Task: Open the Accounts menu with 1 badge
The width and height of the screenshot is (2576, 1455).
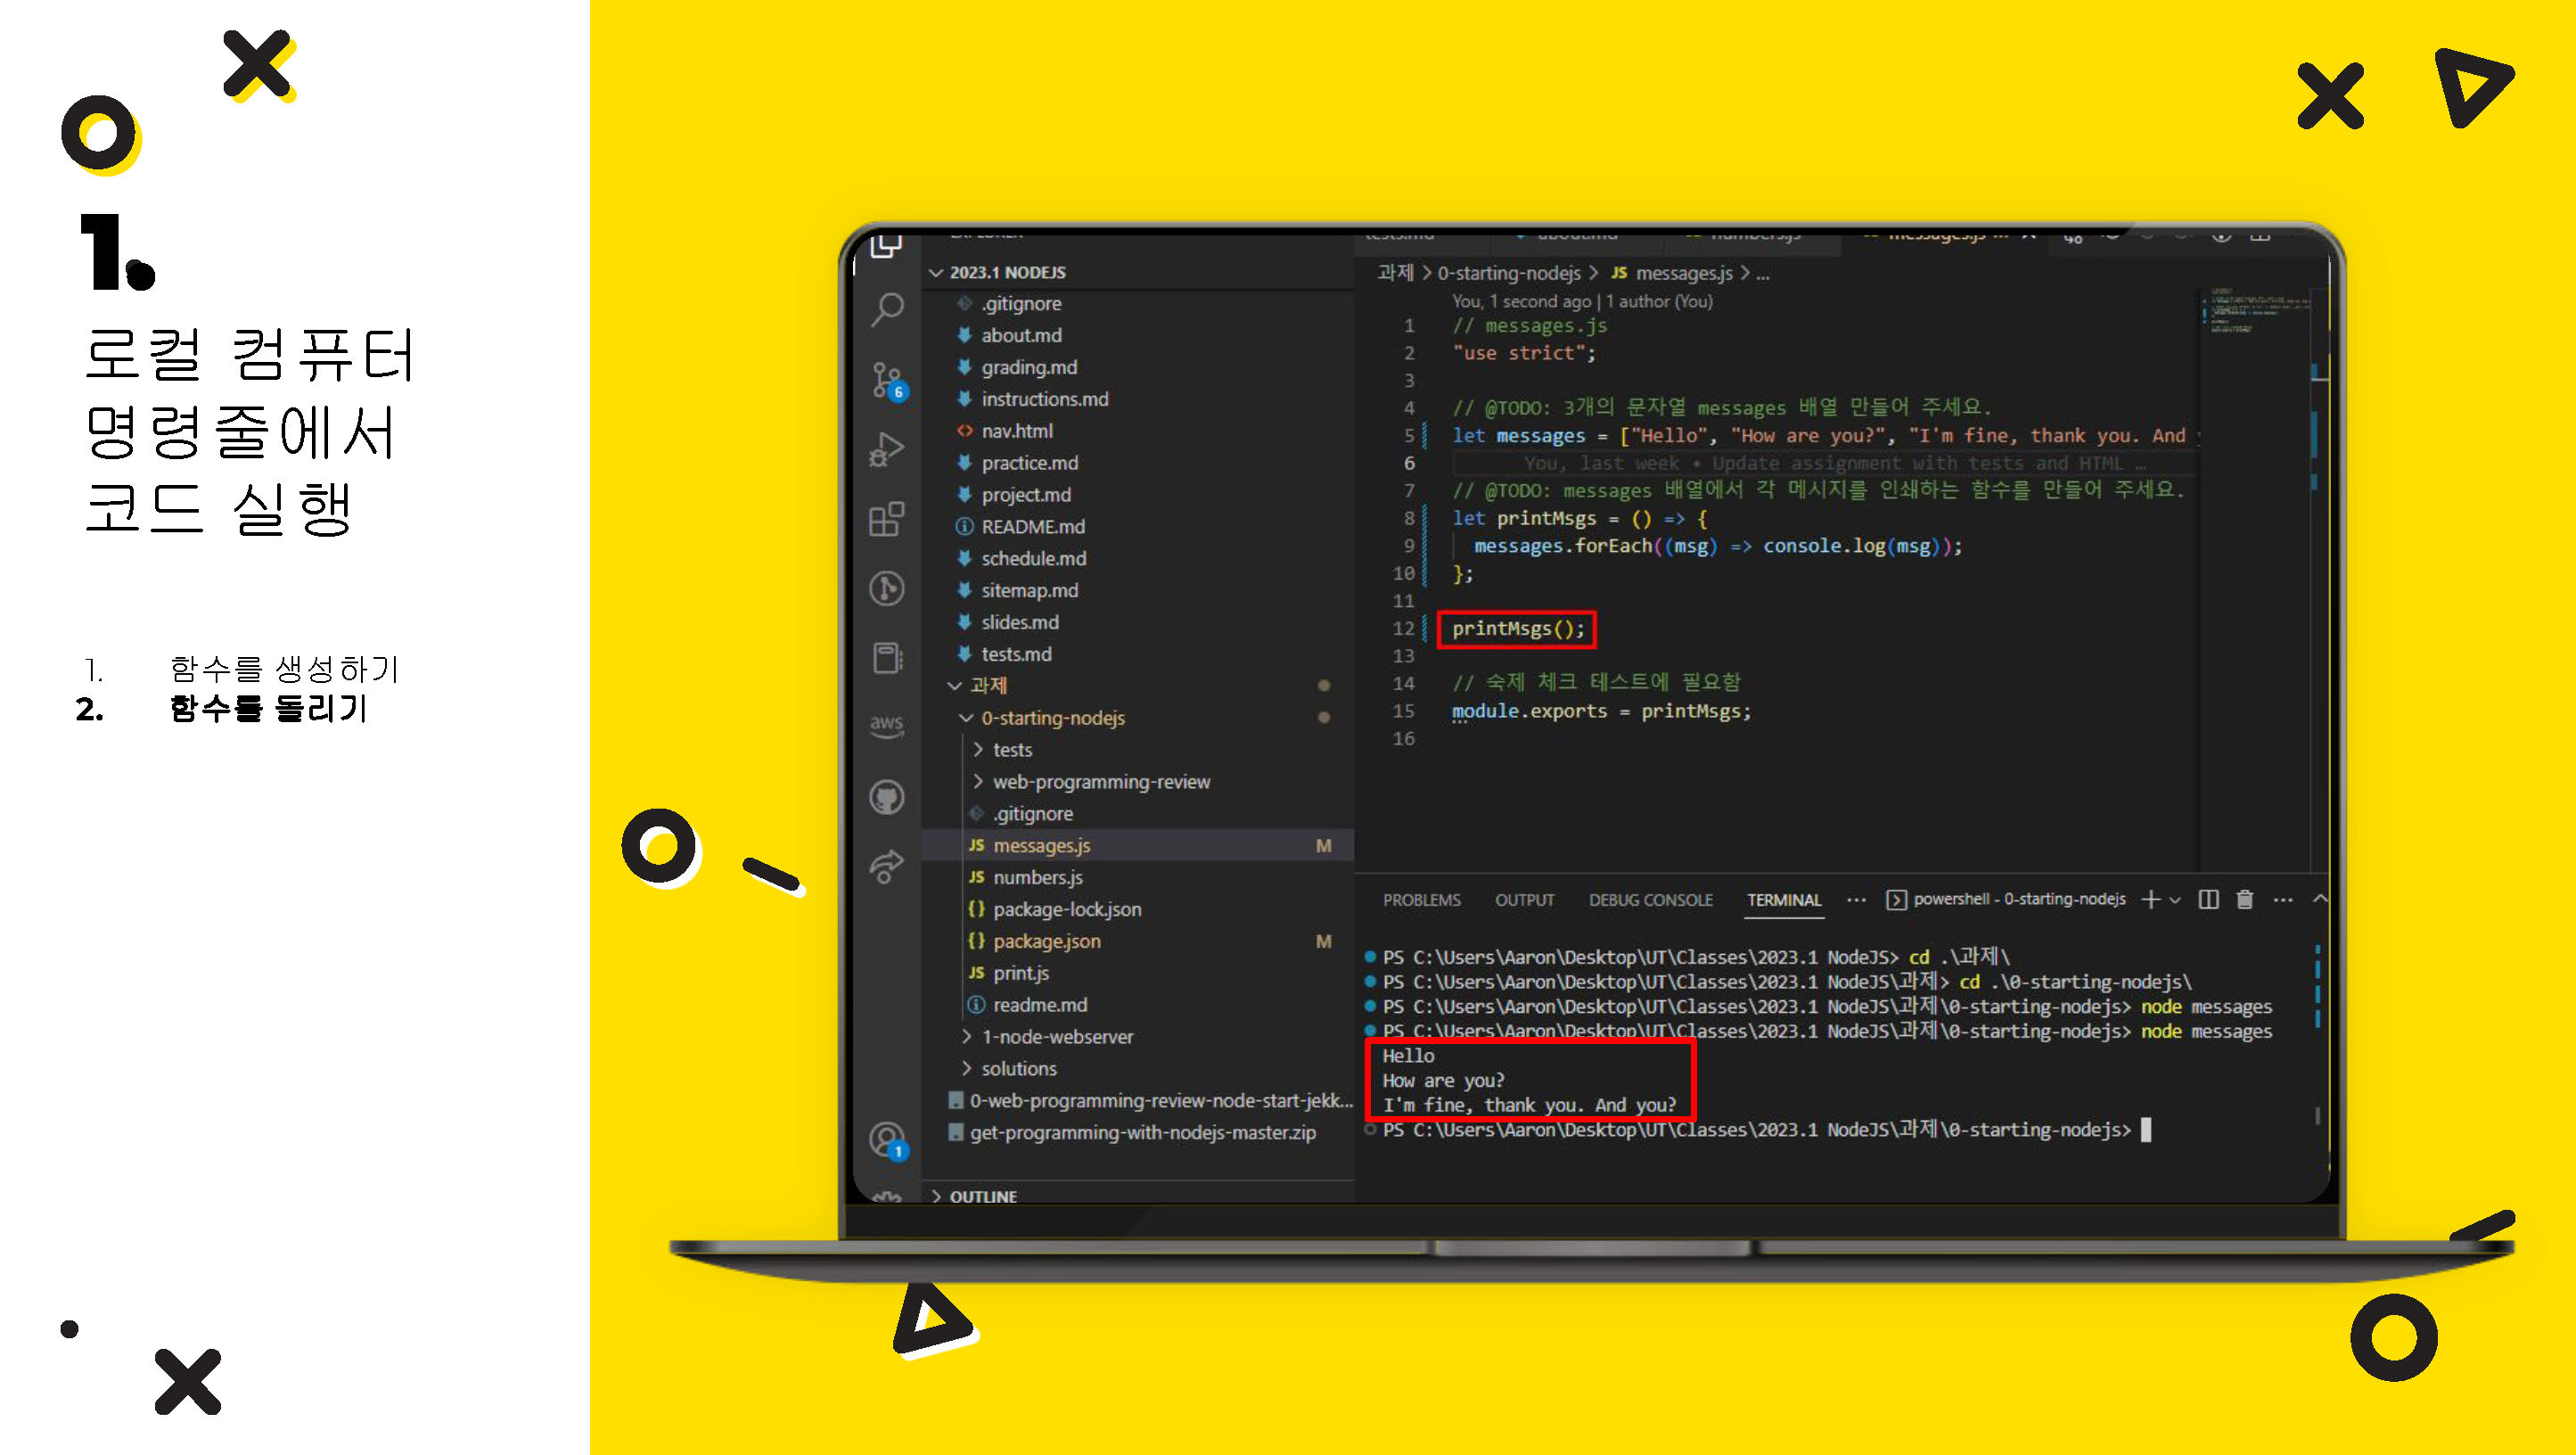Action: [x=887, y=1140]
